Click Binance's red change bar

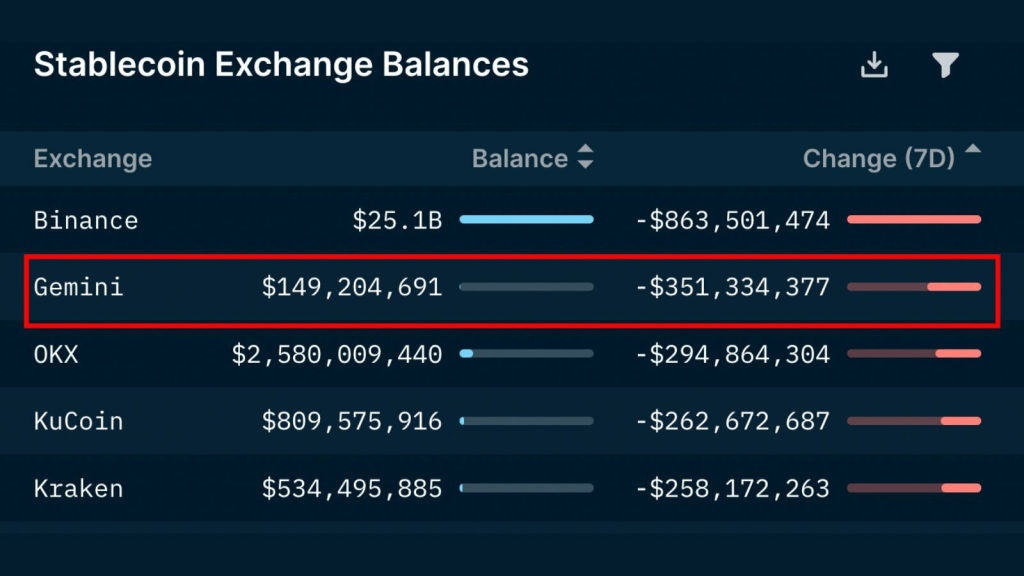[914, 219]
